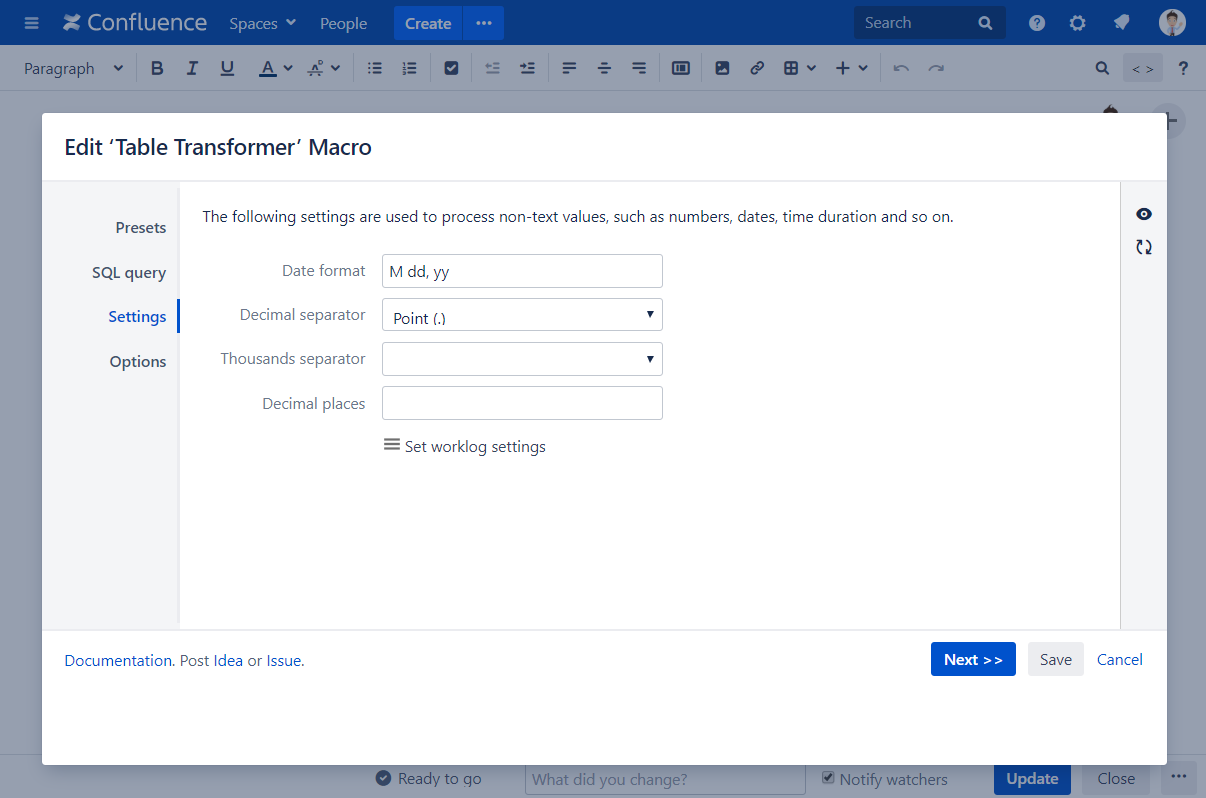Toggle the Notify watchers checkbox
This screenshot has width=1206, height=798.
pos(828,778)
